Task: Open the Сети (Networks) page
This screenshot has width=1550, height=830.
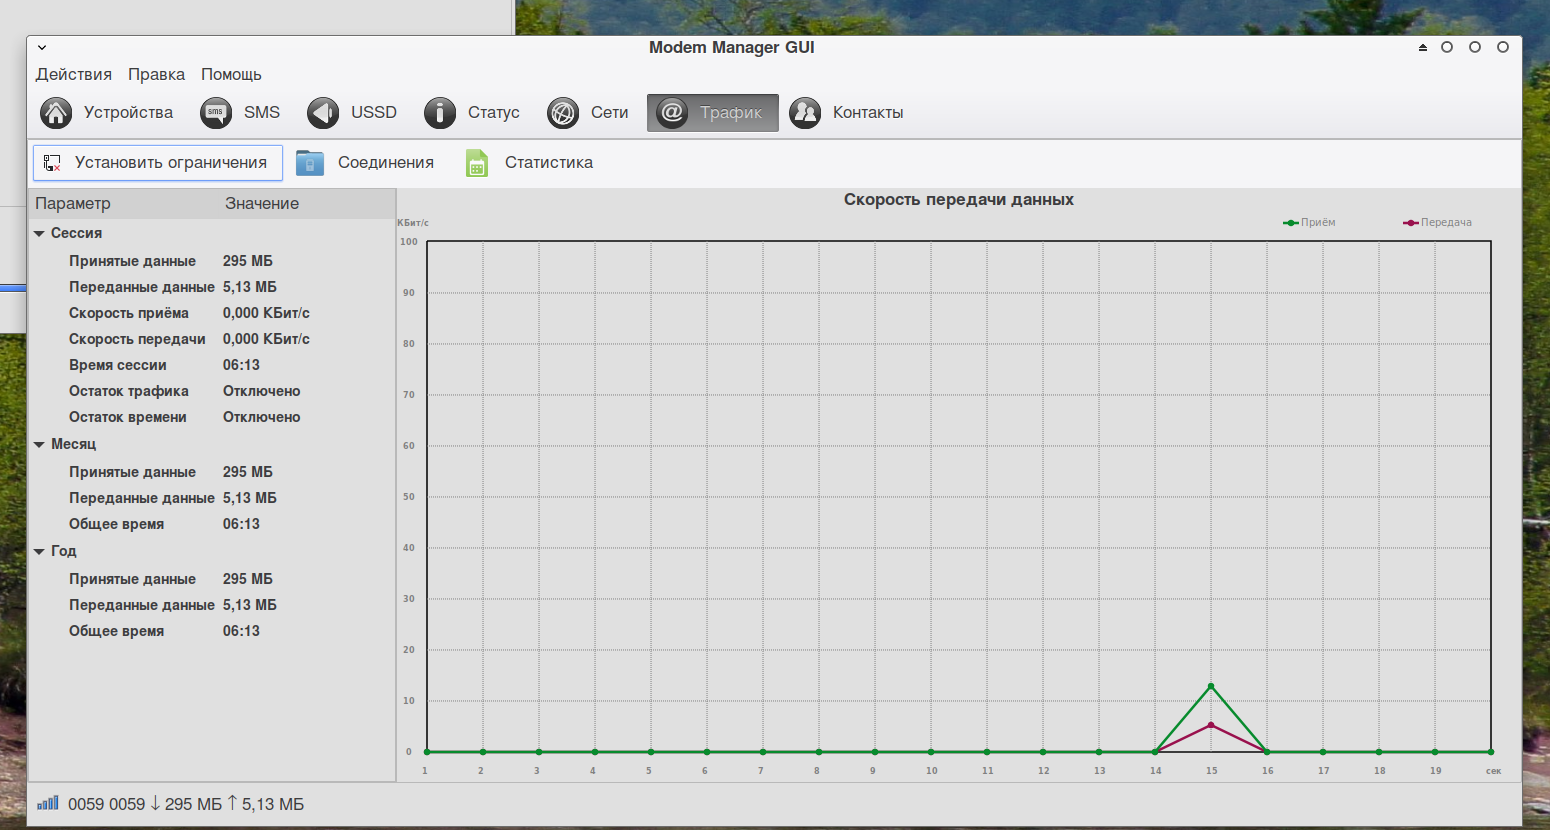Action: [x=588, y=113]
